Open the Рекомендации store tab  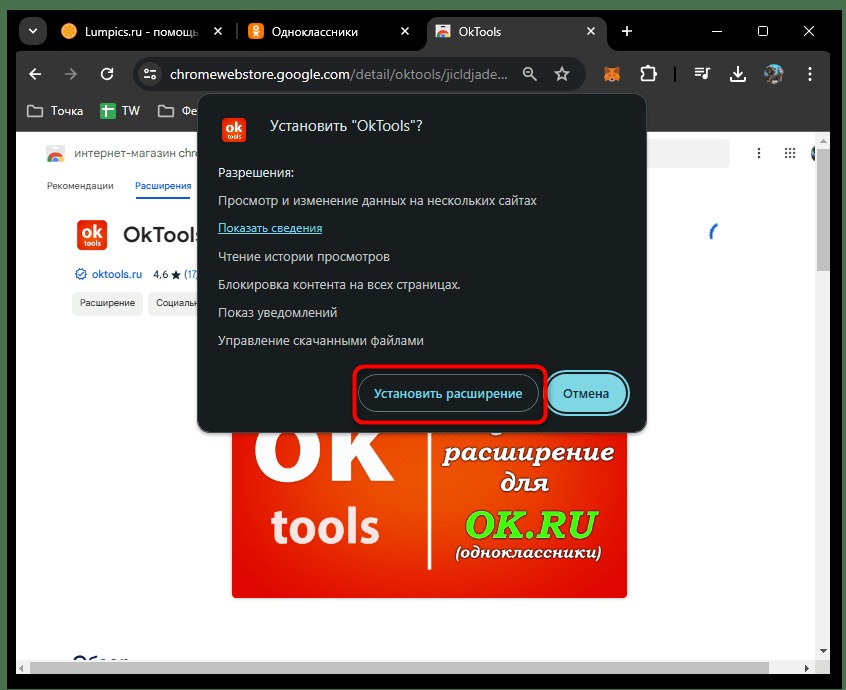pyautogui.click(x=80, y=186)
